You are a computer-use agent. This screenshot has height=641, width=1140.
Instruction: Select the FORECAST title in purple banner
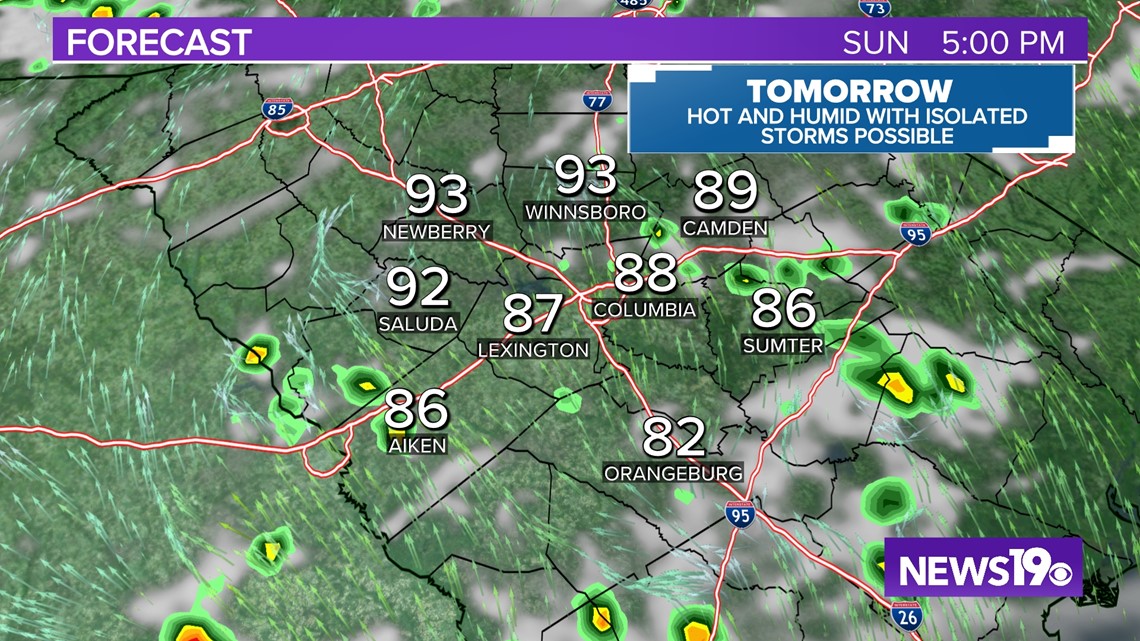(x=158, y=42)
